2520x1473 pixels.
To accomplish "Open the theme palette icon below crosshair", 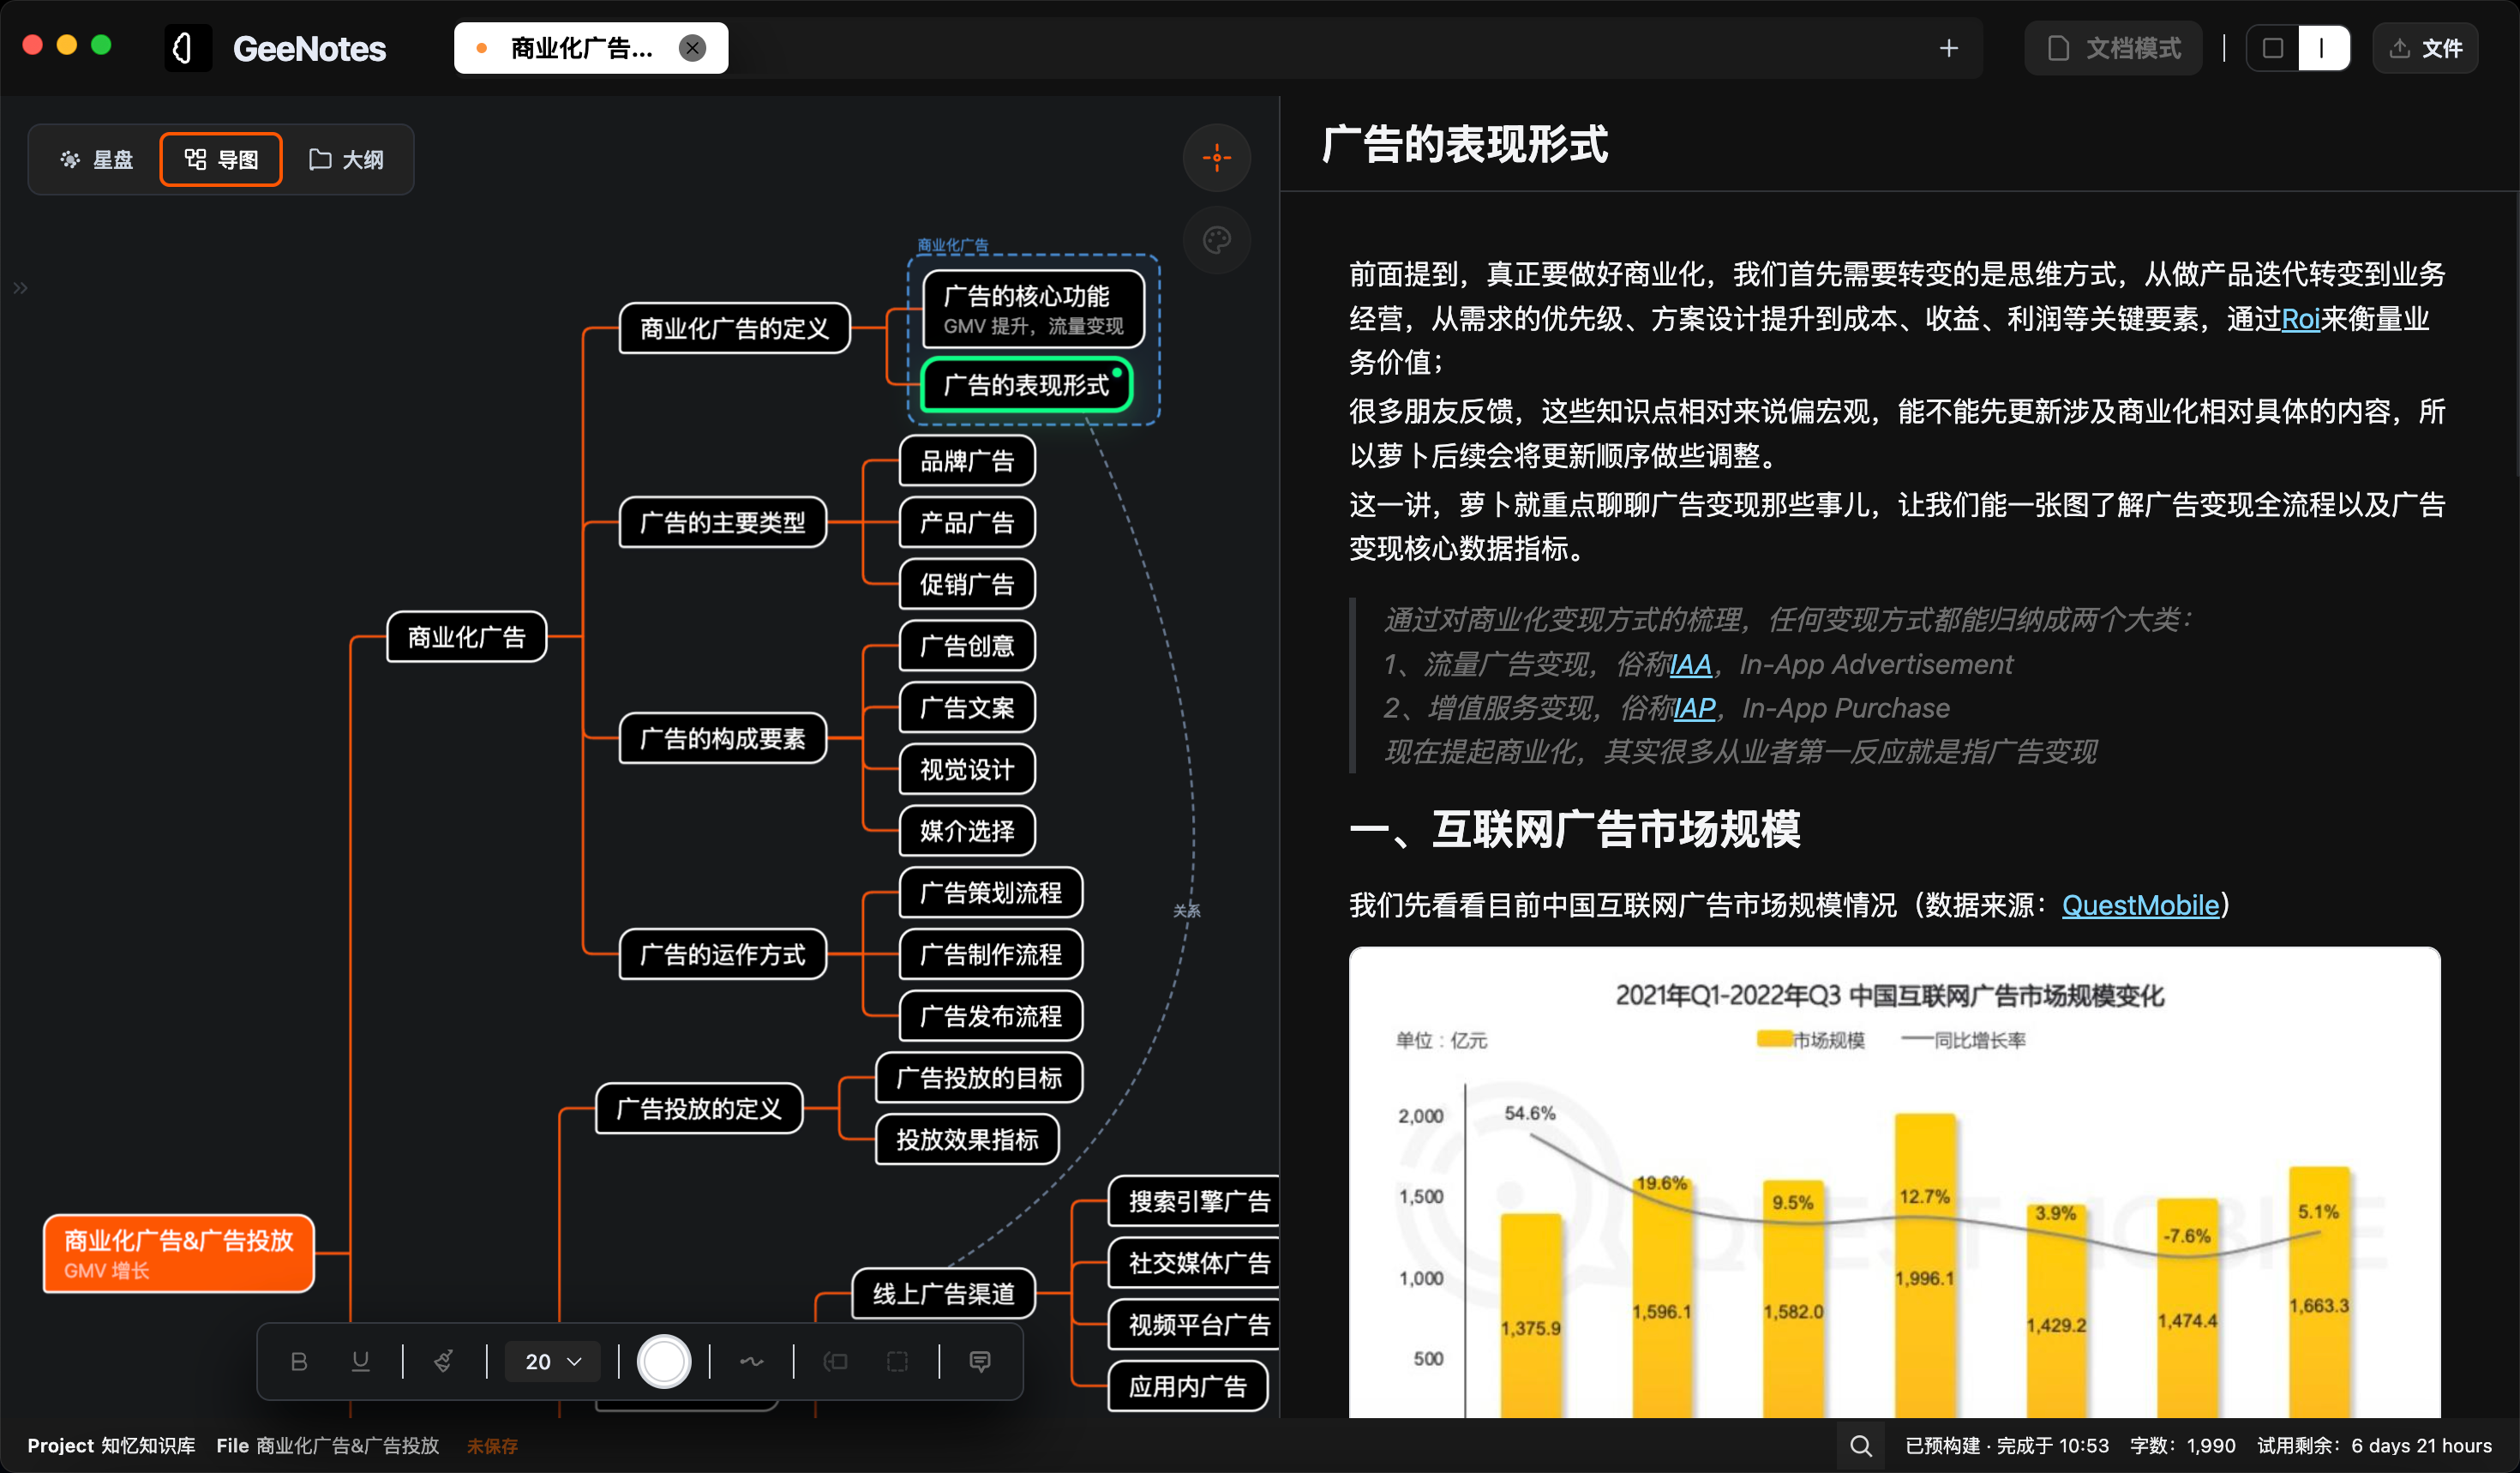I will tap(1216, 240).
